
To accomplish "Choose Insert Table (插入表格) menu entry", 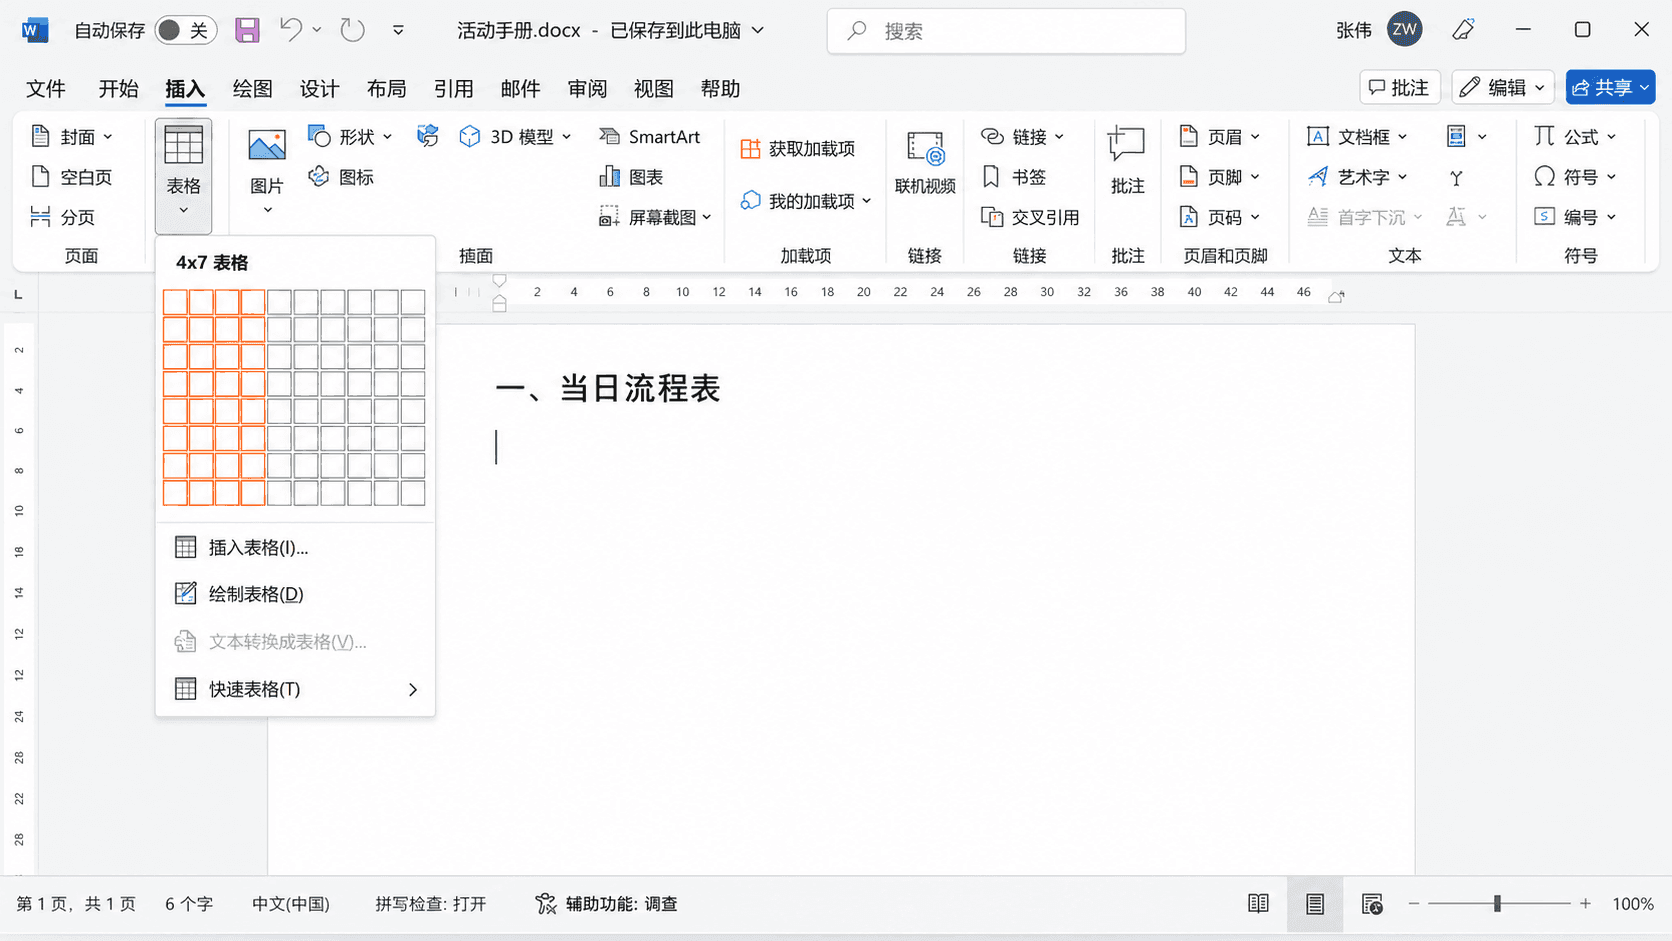I will 295,548.
